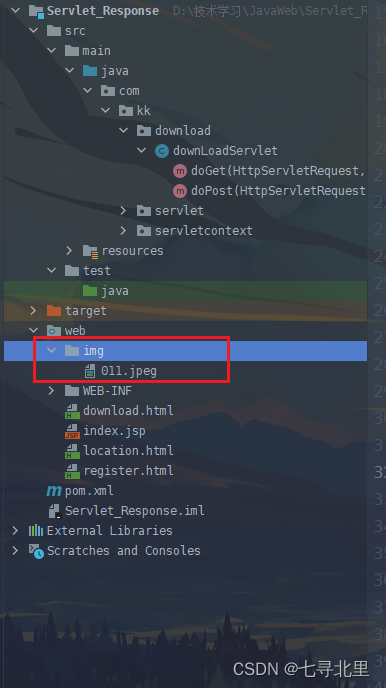Select index.jsp file
386x688 pixels.
114,431
